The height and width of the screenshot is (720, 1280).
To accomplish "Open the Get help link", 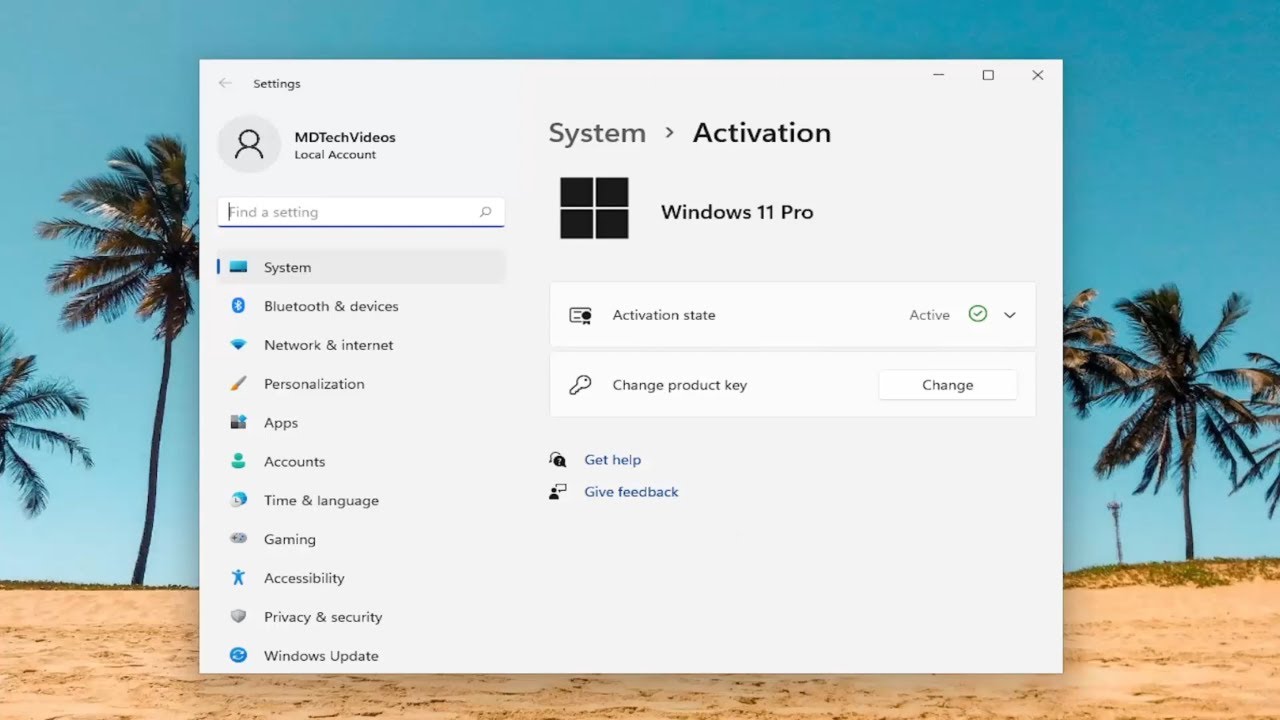I will tap(613, 460).
